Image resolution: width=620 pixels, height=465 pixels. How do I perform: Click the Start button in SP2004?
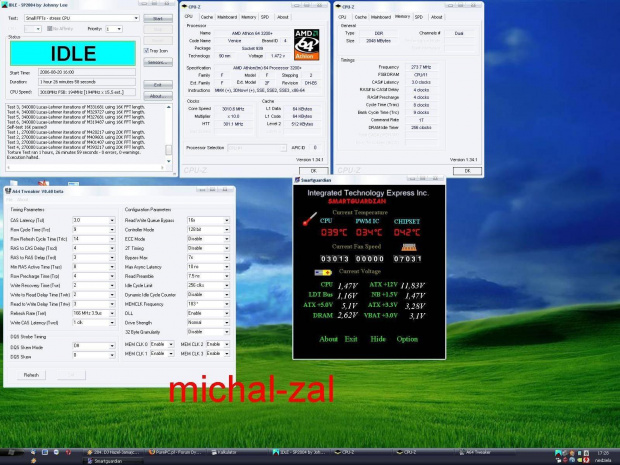point(158,18)
